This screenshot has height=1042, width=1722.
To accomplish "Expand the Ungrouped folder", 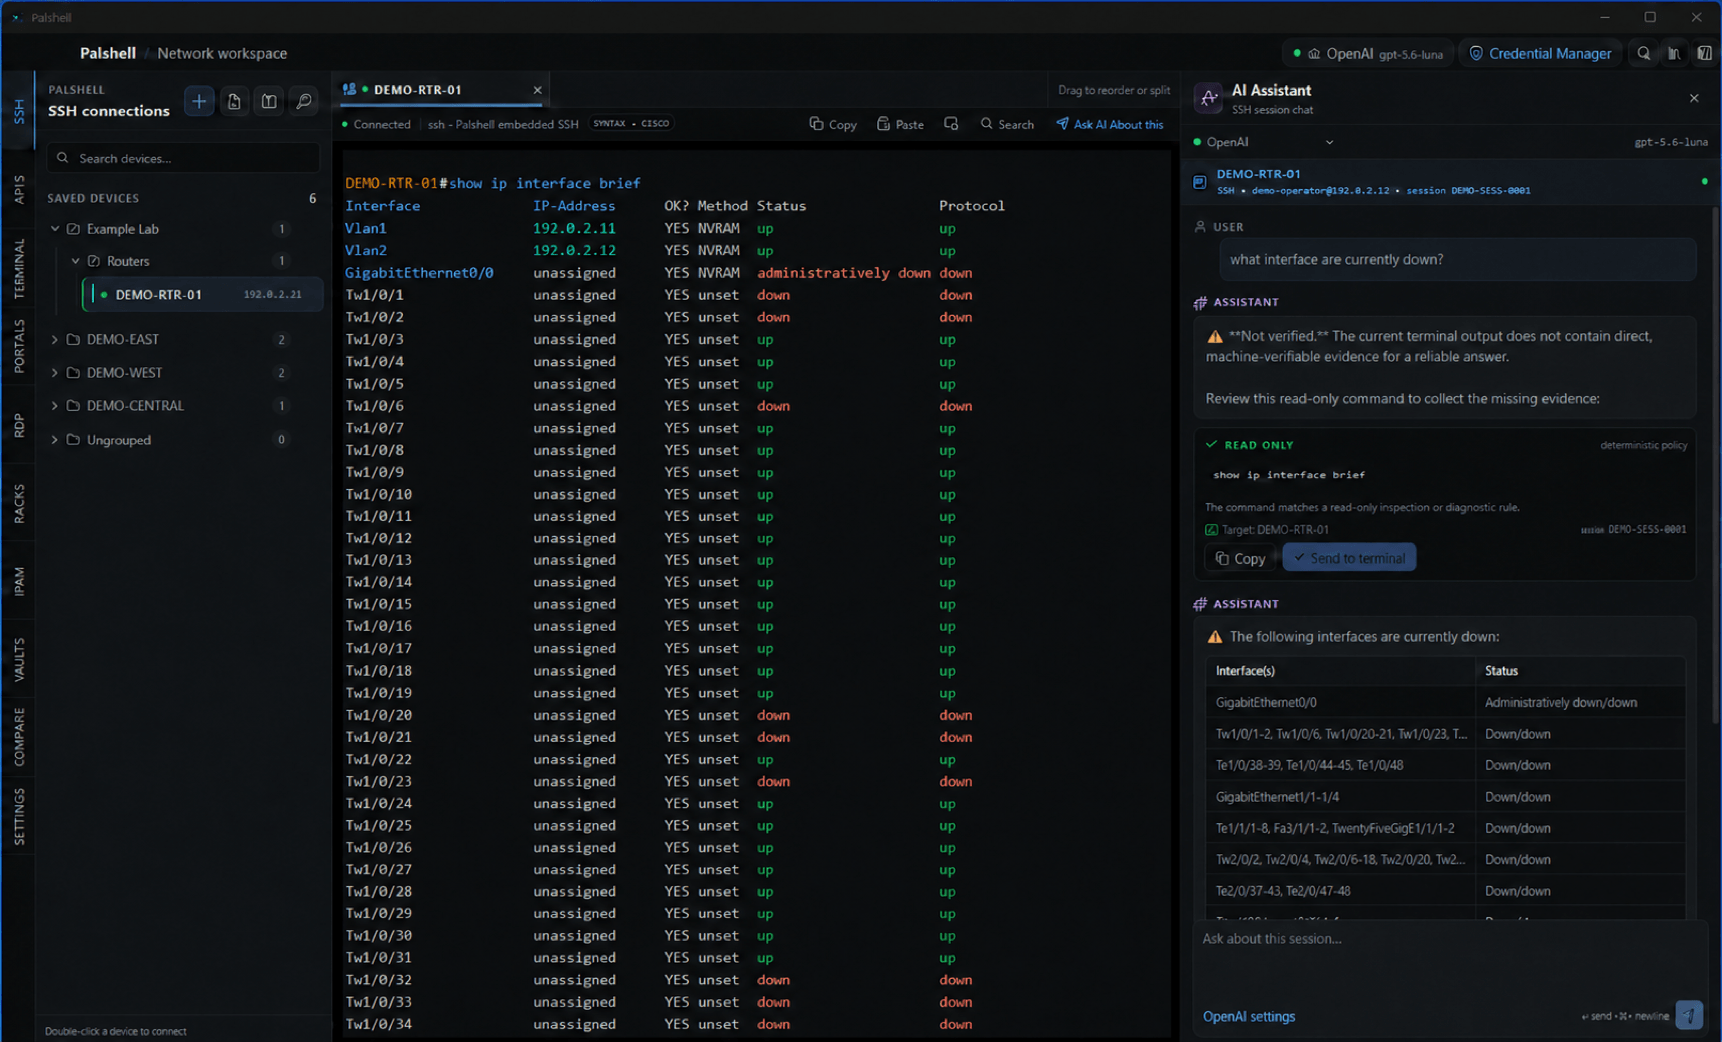I will click(55, 440).
